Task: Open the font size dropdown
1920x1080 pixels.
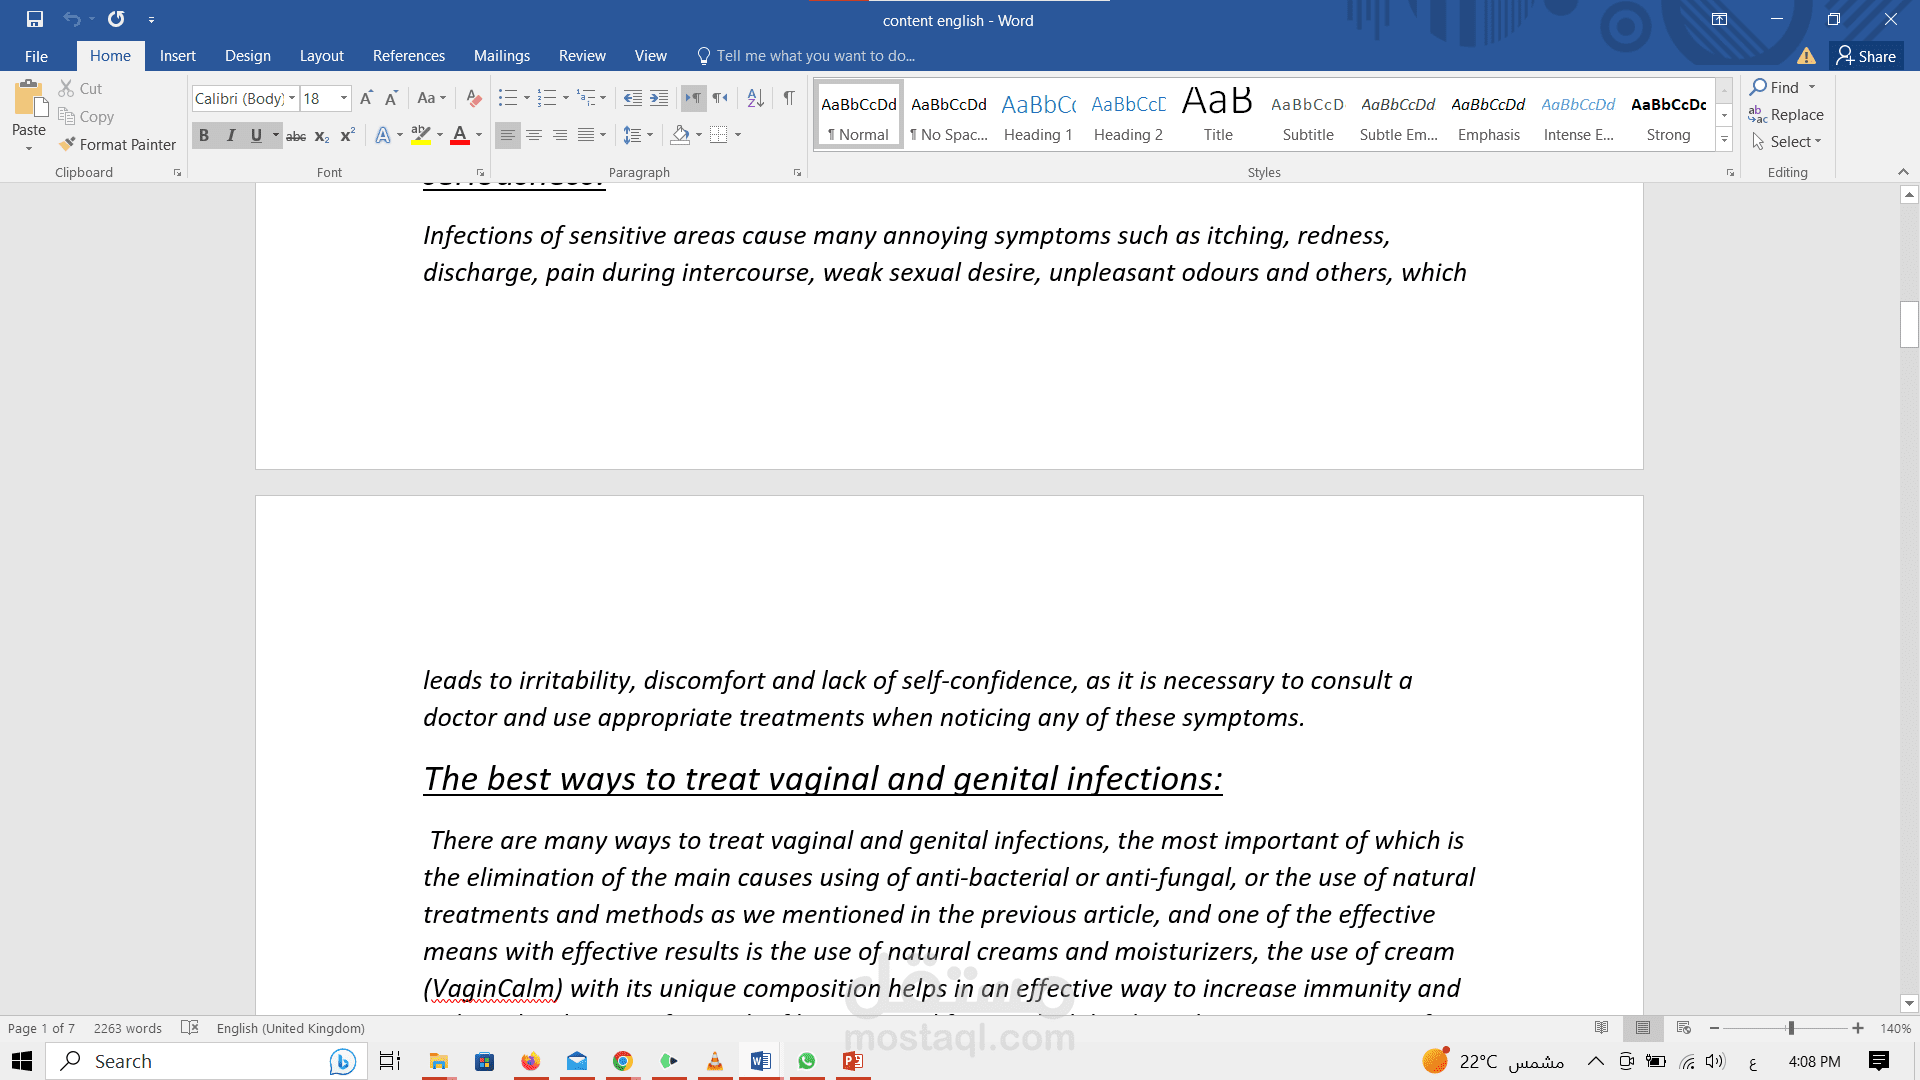Action: pyautogui.click(x=344, y=98)
